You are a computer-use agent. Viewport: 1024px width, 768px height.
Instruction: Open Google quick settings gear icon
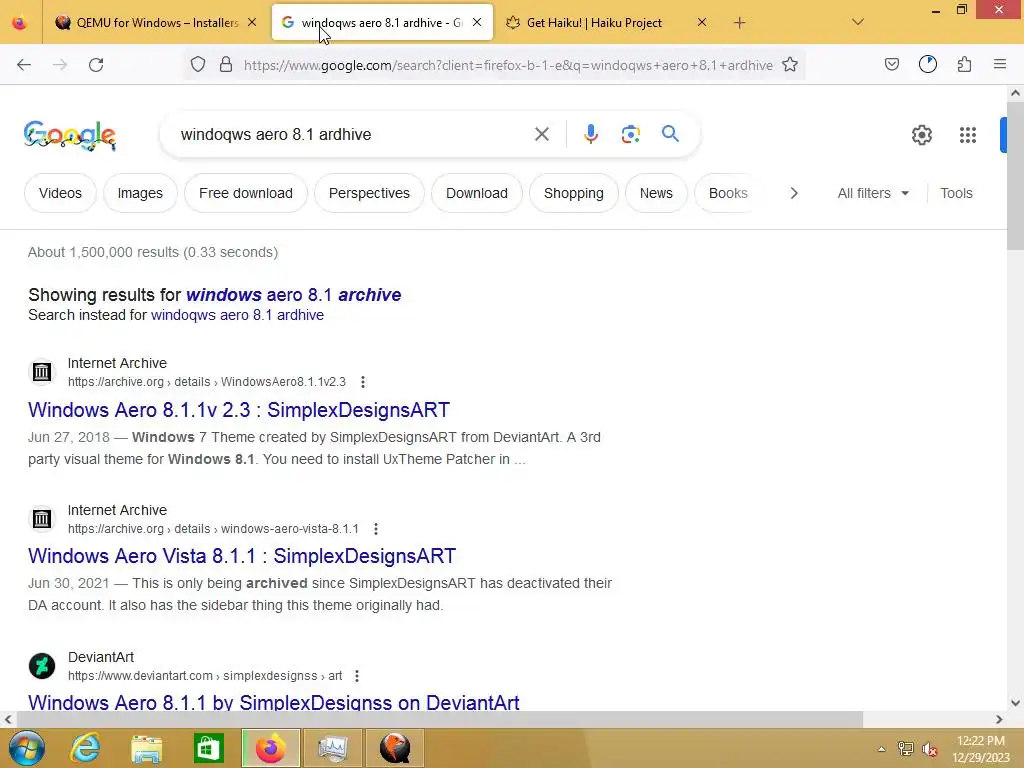(x=922, y=135)
